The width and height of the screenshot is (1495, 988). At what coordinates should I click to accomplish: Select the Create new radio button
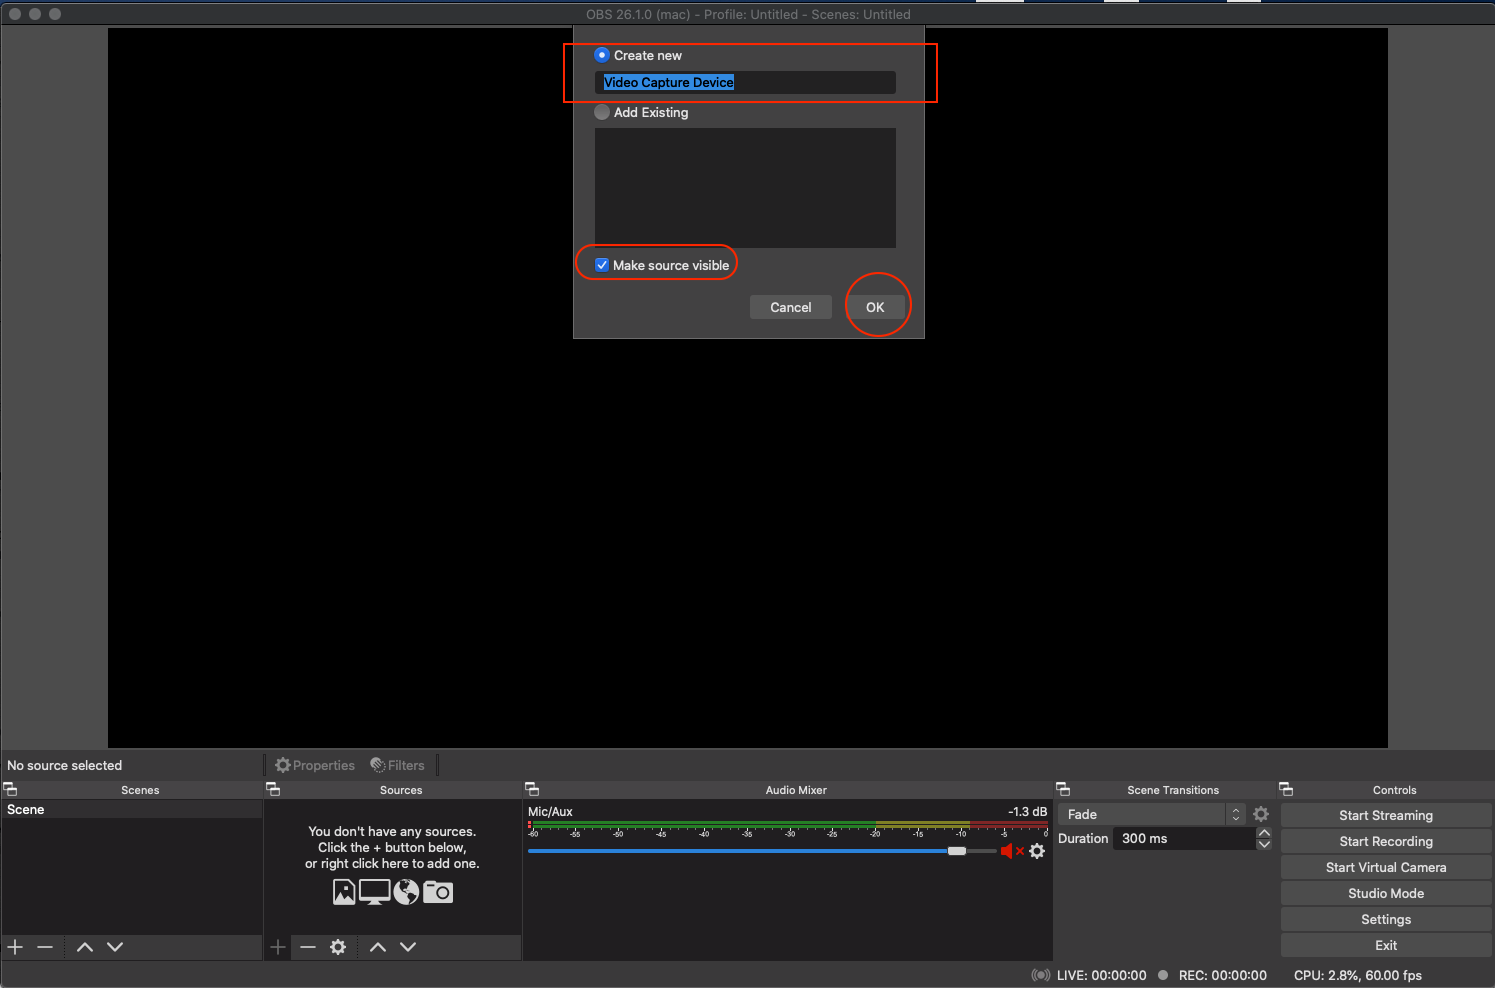click(x=602, y=55)
